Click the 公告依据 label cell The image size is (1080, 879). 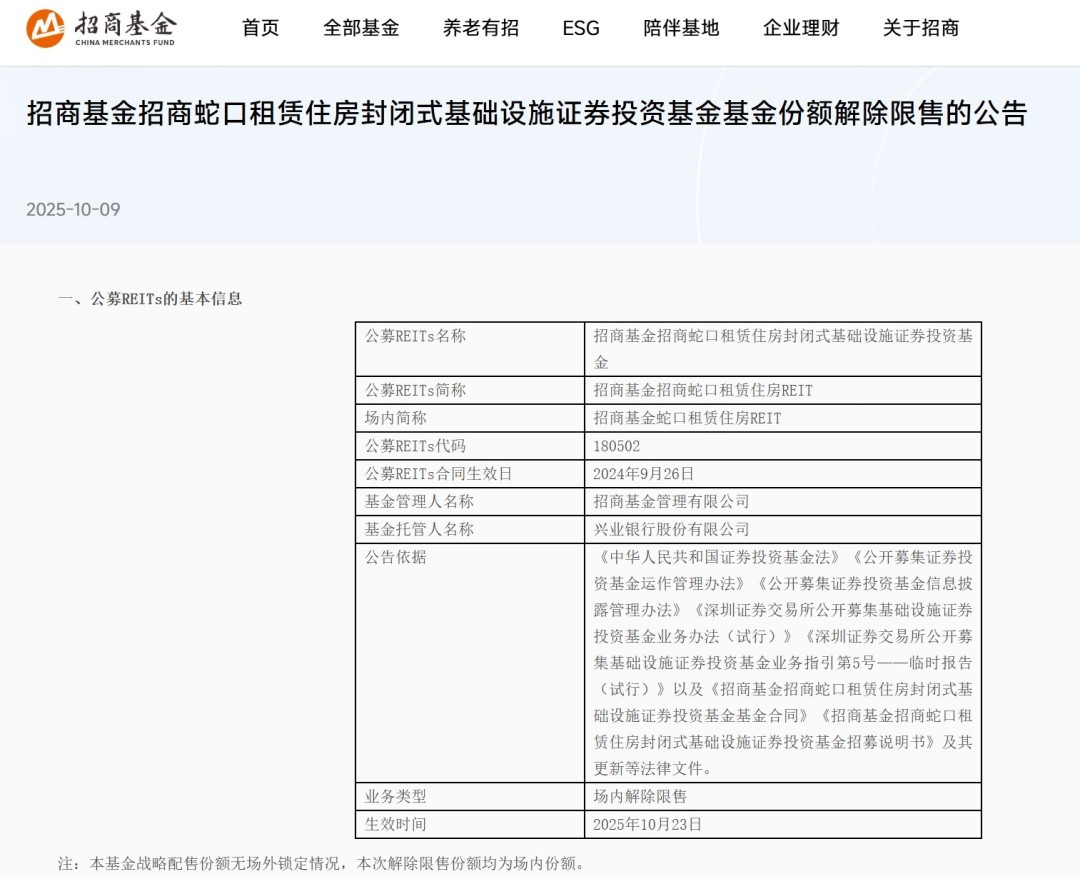coord(470,663)
